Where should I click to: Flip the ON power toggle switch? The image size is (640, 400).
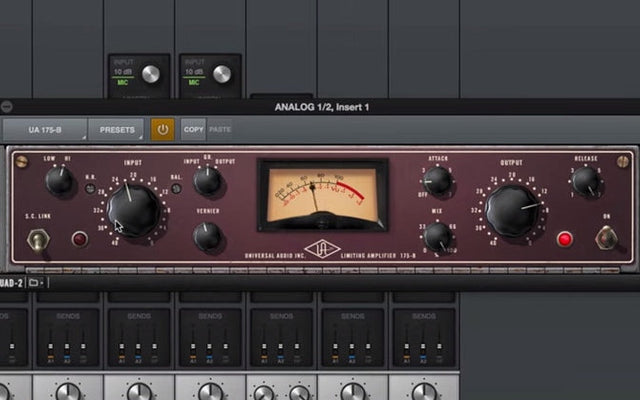tap(607, 238)
